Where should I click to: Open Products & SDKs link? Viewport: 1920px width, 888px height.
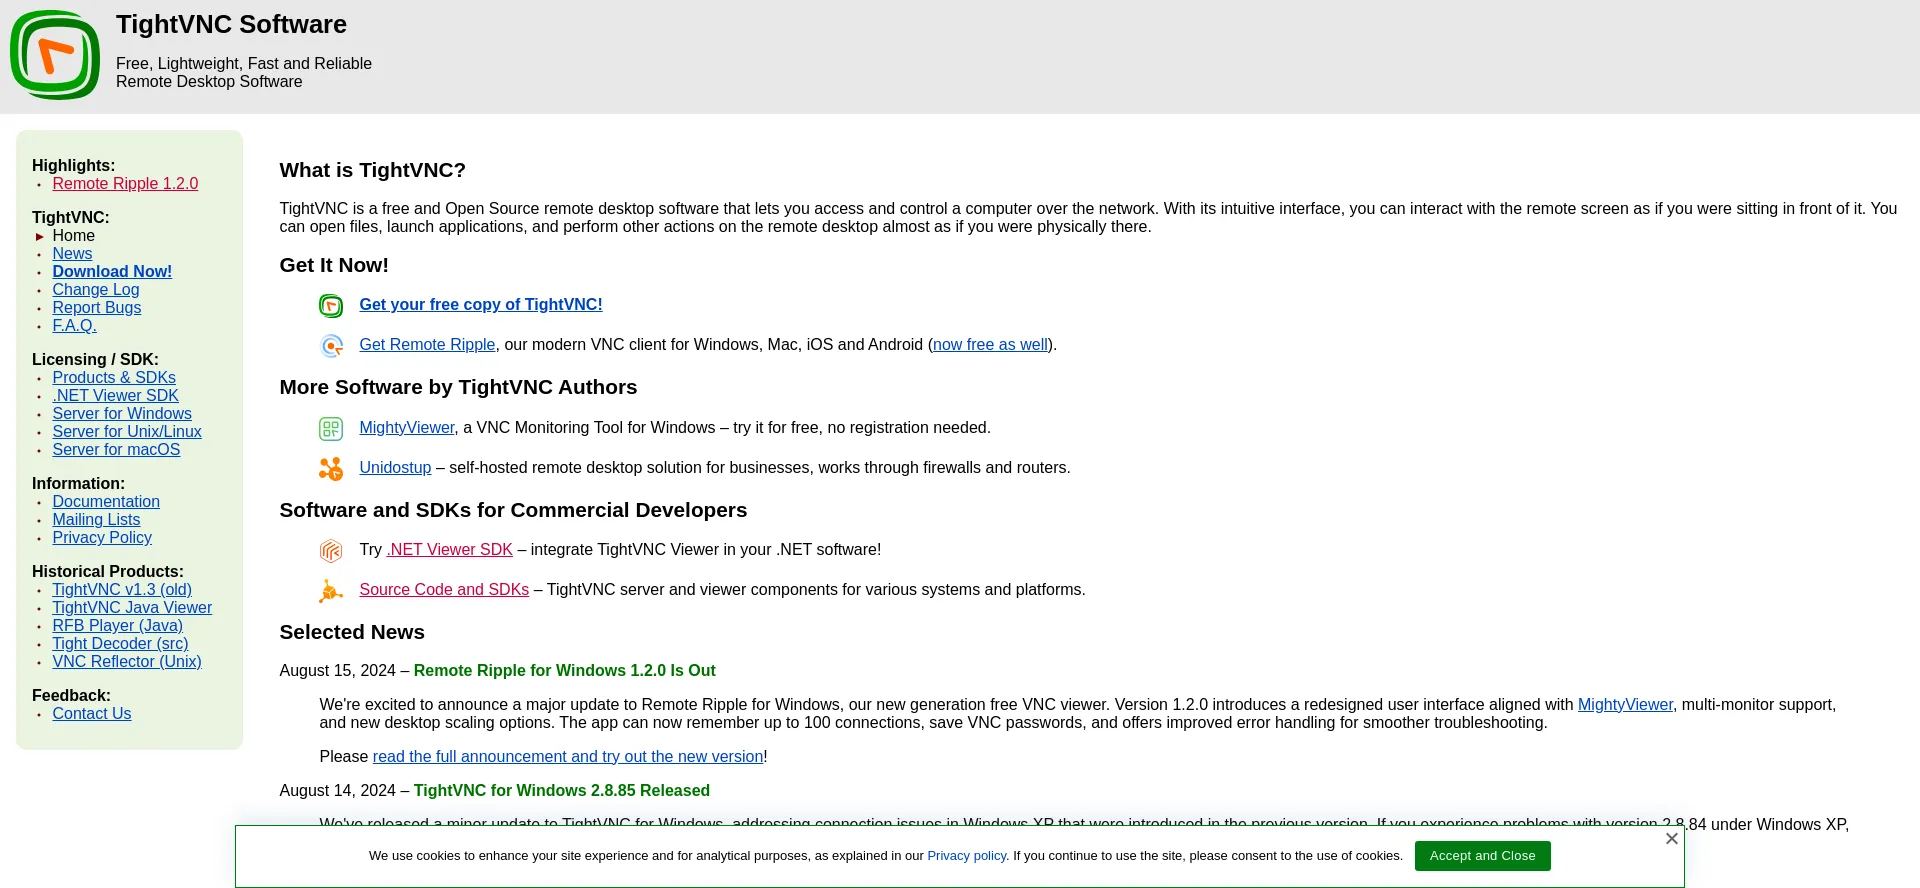114,378
